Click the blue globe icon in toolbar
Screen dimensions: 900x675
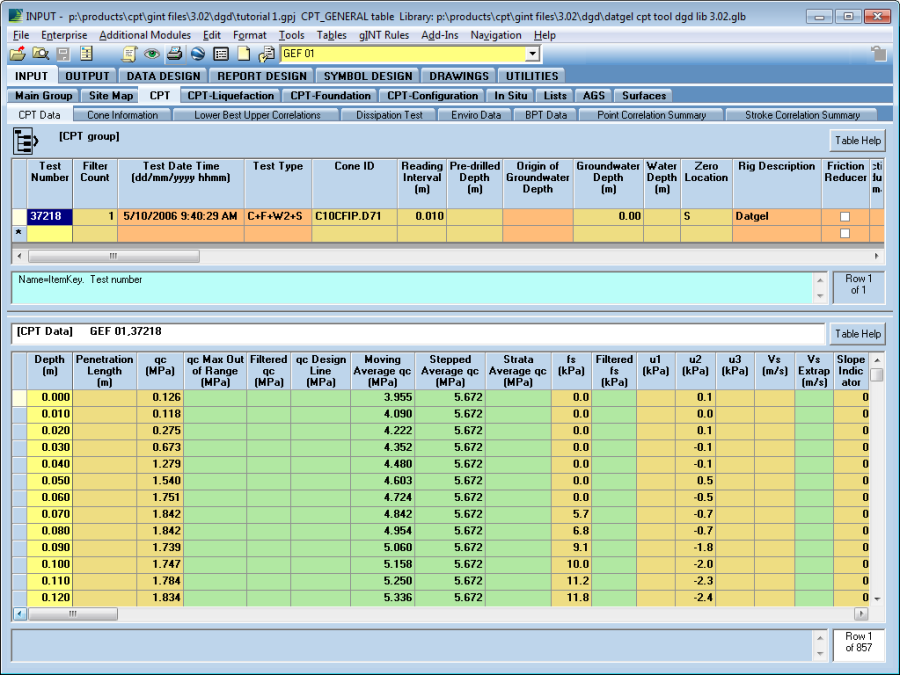(x=197, y=54)
